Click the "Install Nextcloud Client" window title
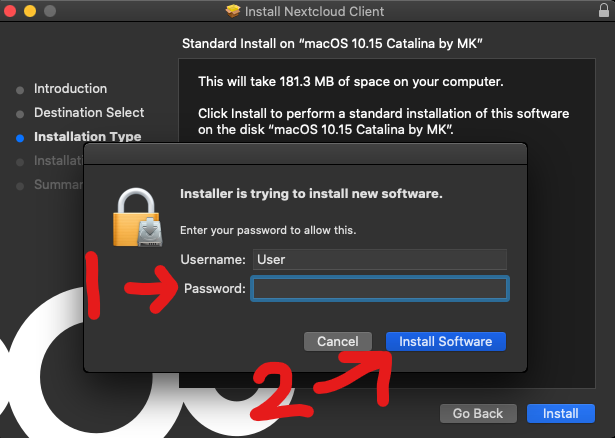The width and height of the screenshot is (615, 438). (x=316, y=12)
